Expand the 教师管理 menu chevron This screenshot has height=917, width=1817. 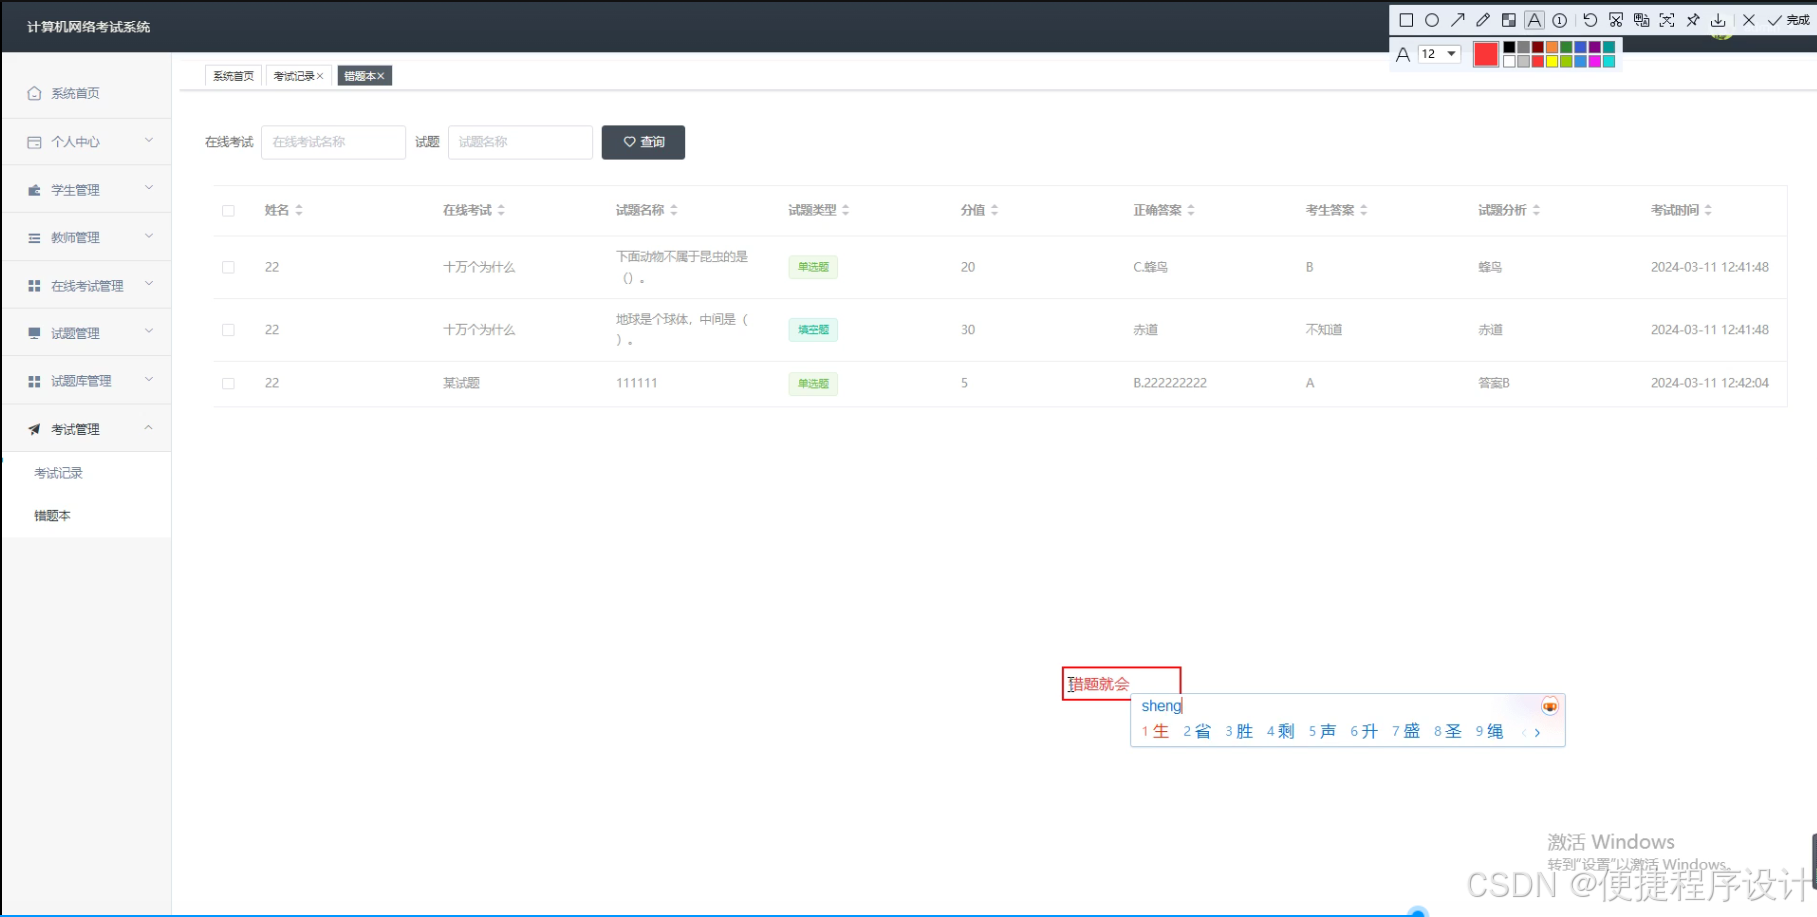pyautogui.click(x=149, y=236)
